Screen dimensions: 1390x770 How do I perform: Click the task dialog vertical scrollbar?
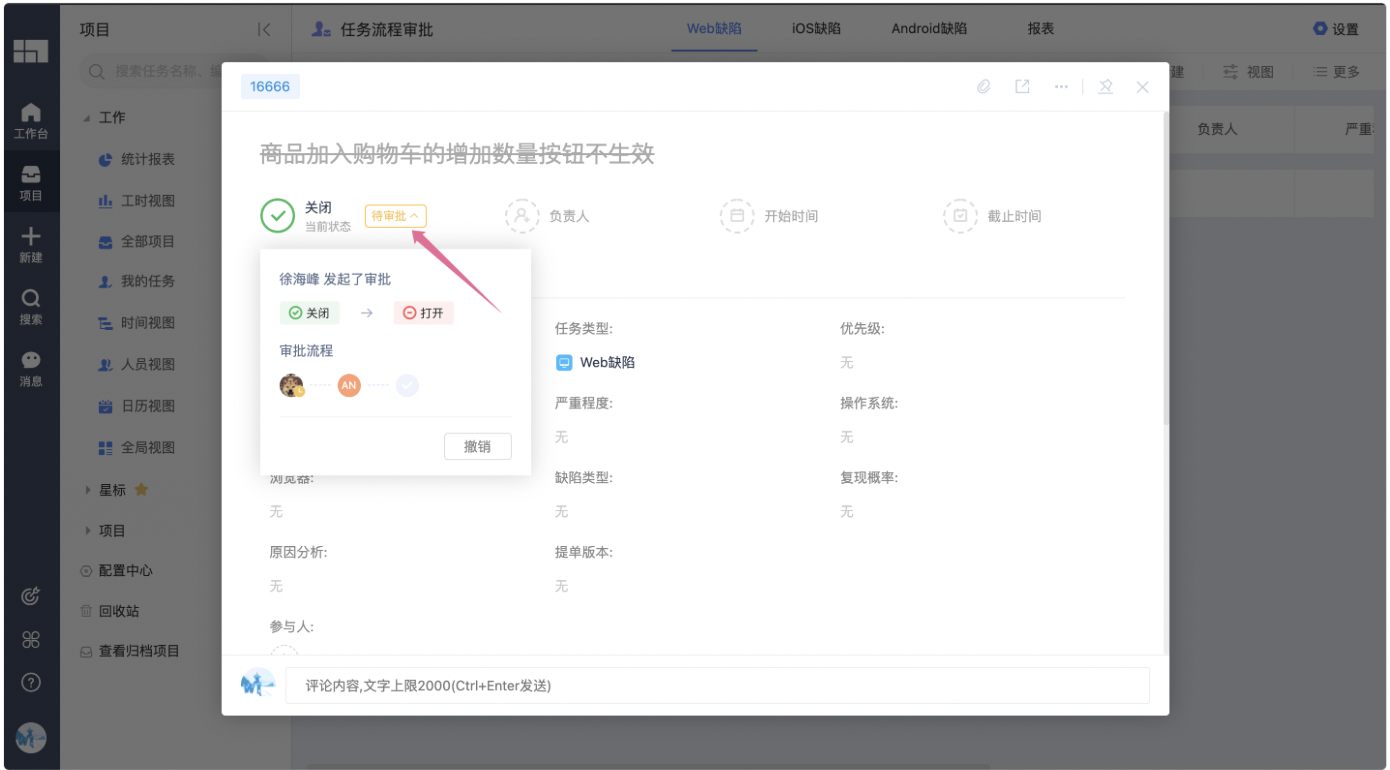[1165, 270]
